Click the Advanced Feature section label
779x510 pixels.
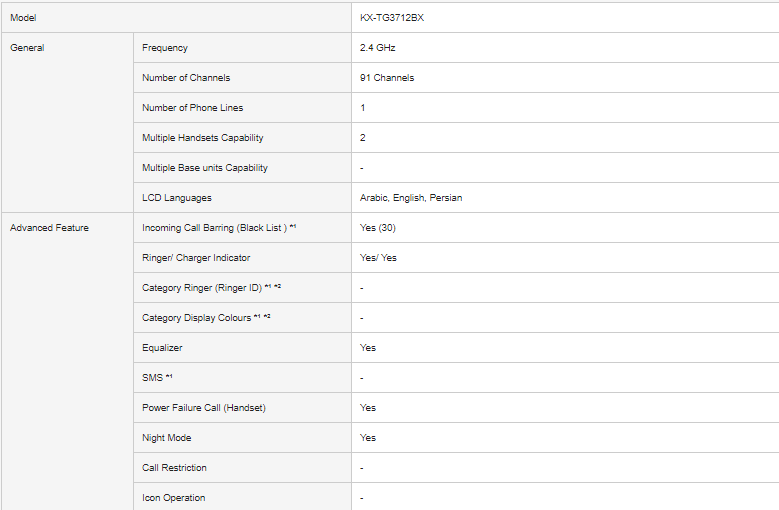[49, 228]
